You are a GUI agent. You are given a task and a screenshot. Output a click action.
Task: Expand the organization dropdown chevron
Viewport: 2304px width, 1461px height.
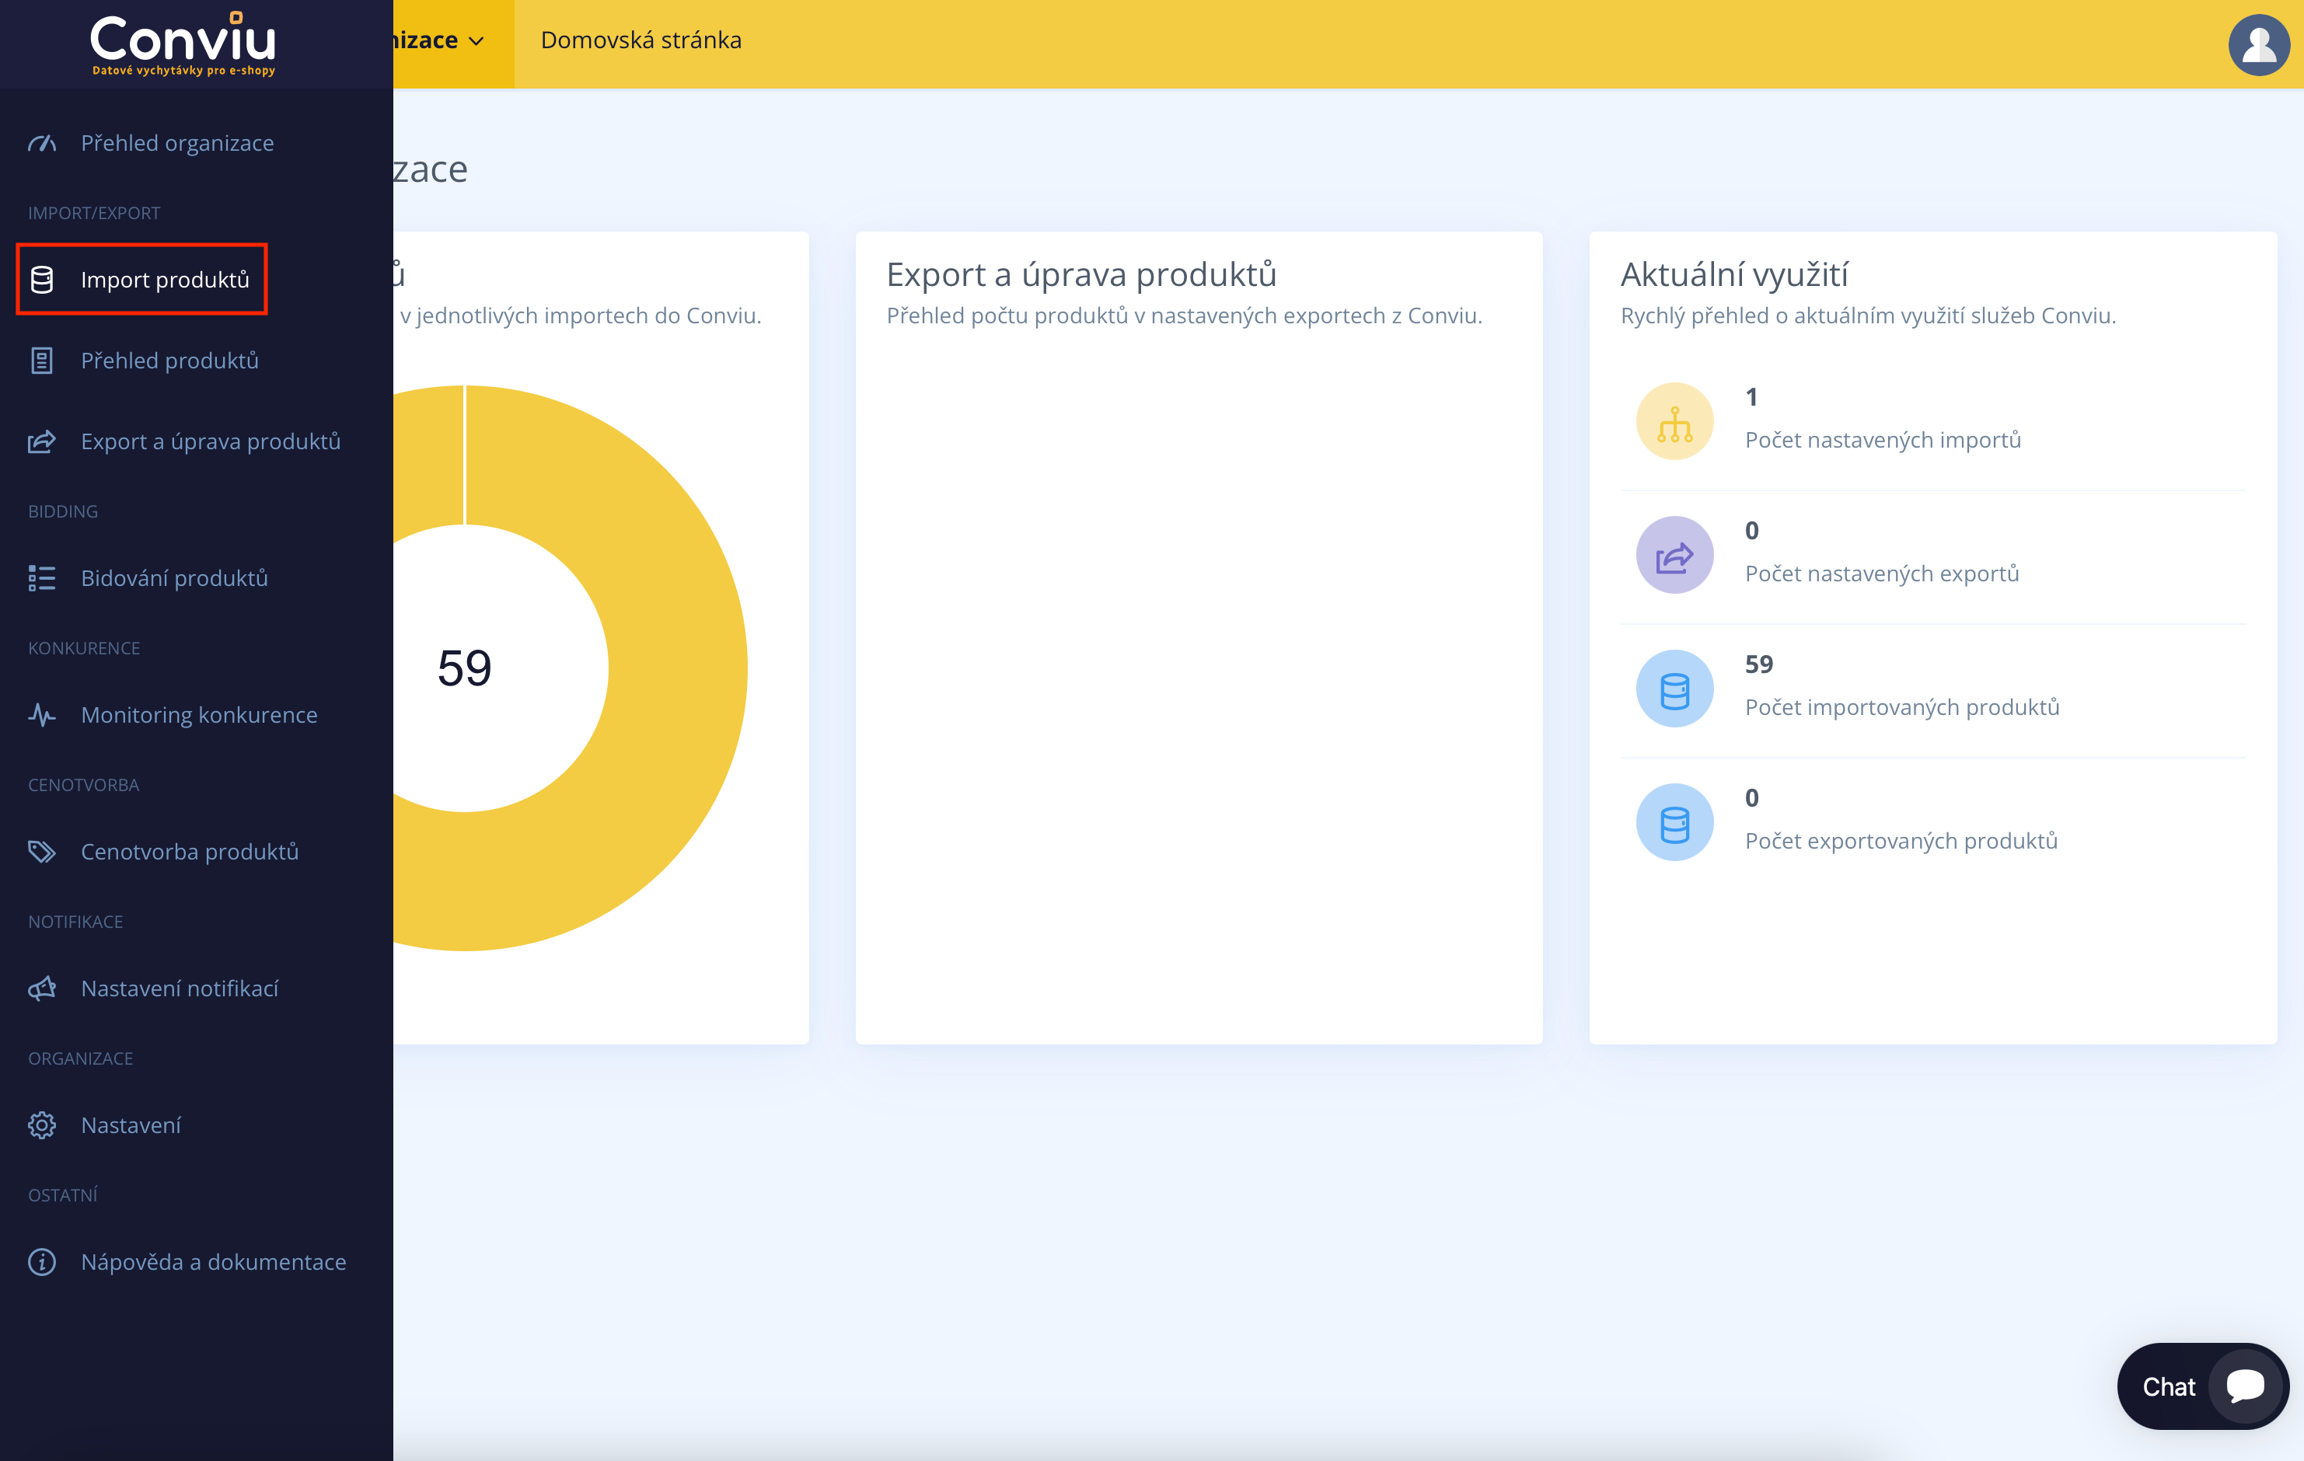point(477,41)
